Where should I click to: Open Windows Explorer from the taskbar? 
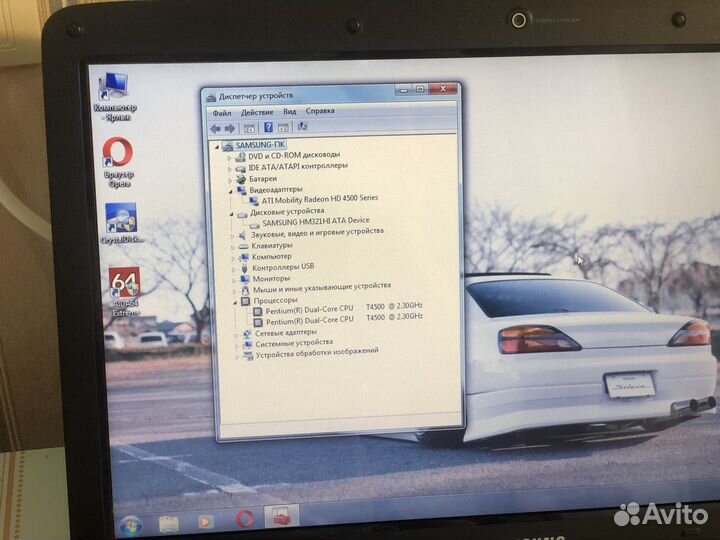click(x=168, y=523)
